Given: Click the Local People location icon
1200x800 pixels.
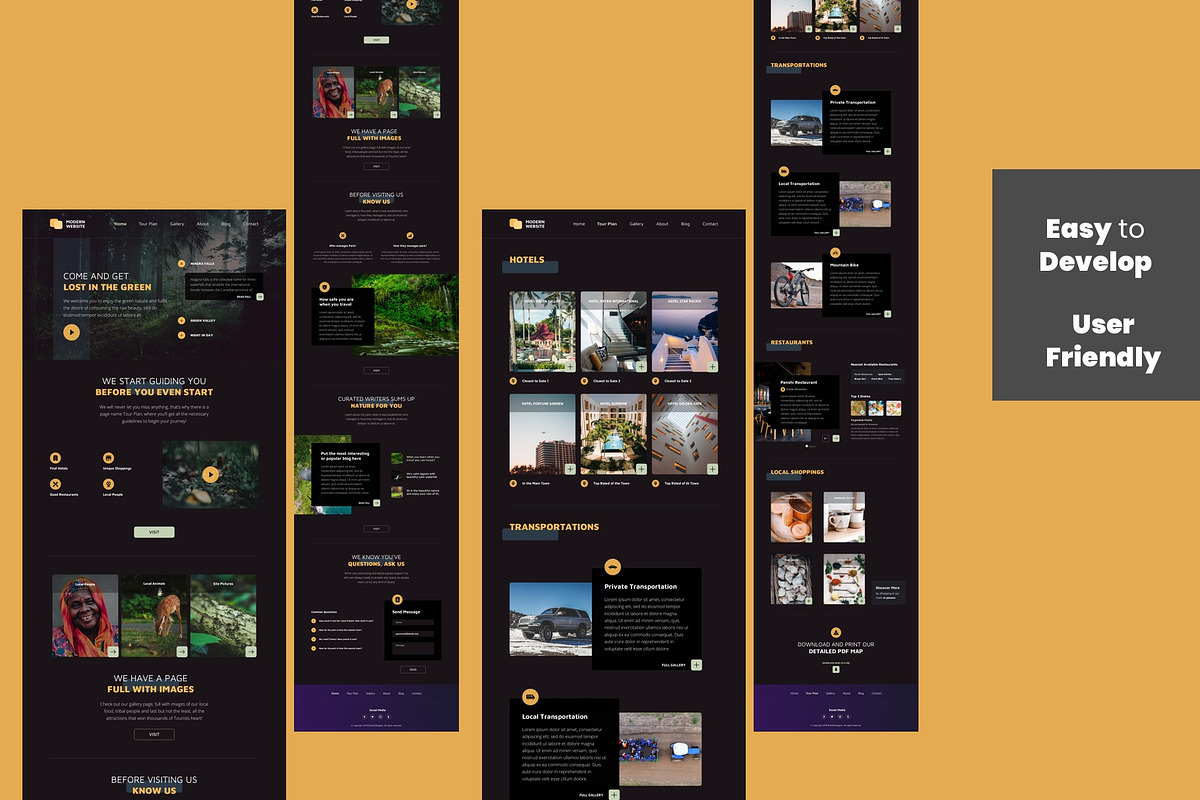Looking at the screenshot, I should click(108, 484).
